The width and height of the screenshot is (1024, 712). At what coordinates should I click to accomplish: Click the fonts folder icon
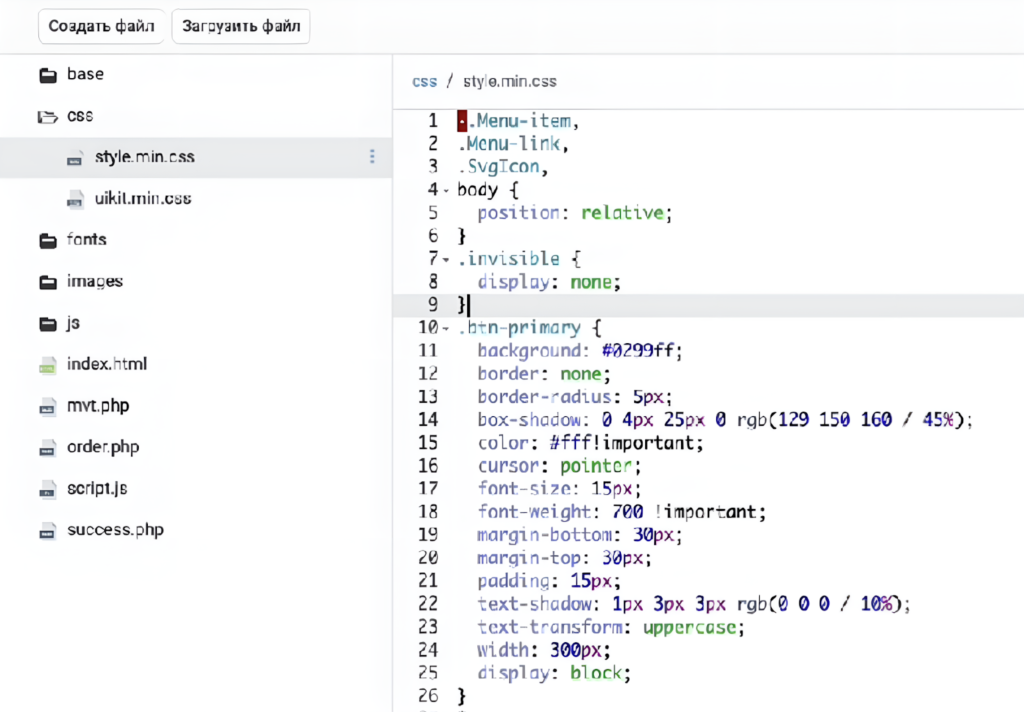pyautogui.click(x=47, y=241)
